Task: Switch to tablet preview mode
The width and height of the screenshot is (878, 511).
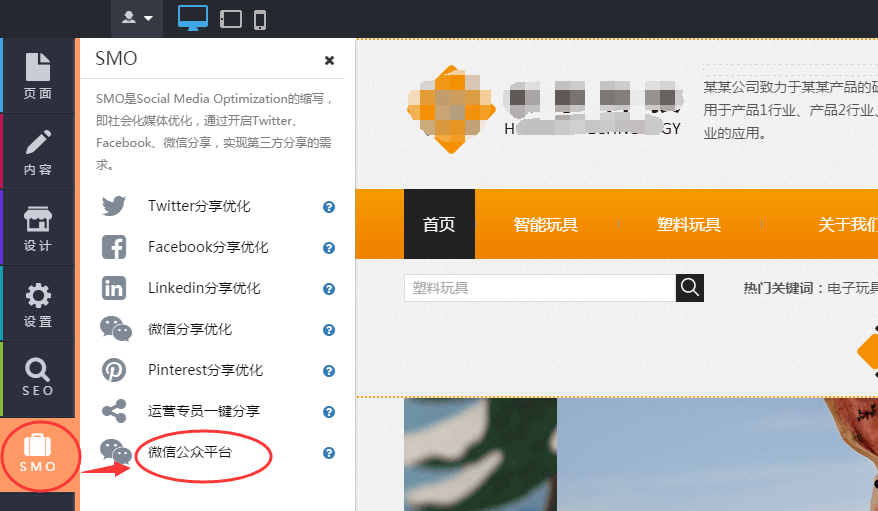Action: tap(231, 19)
